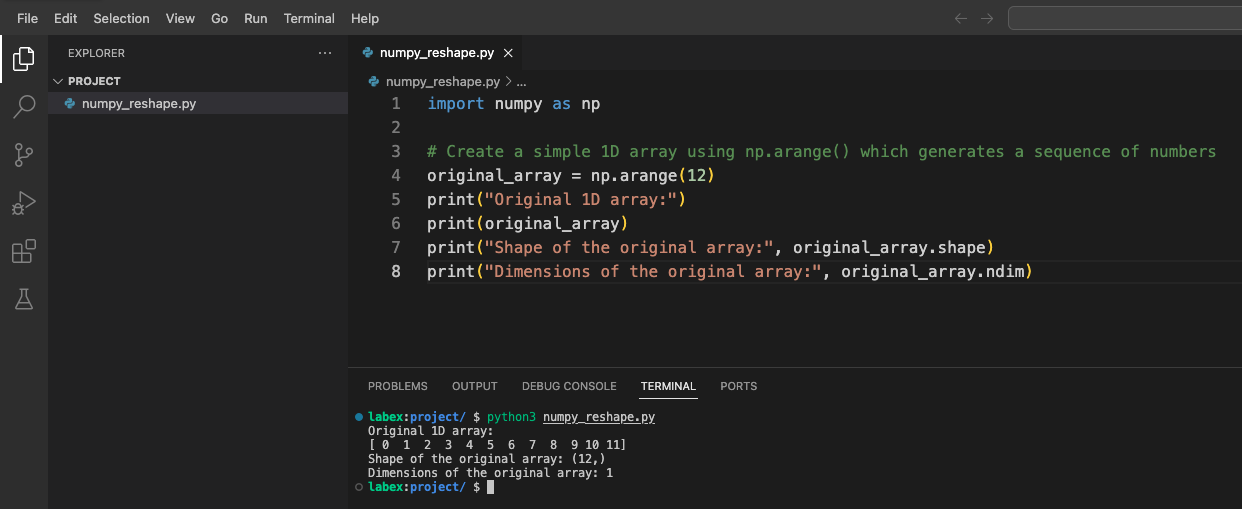
Task: Click the 'python3 numpy_reshape.py' terminal command
Action: tap(571, 417)
